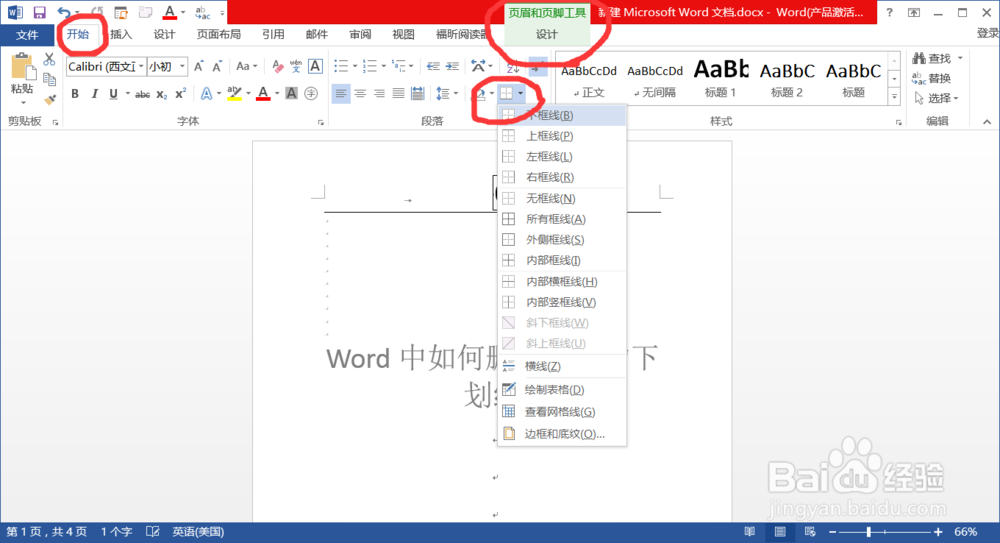Toggle Bold formatting
This screenshot has width=1000, height=543.
click(x=75, y=94)
